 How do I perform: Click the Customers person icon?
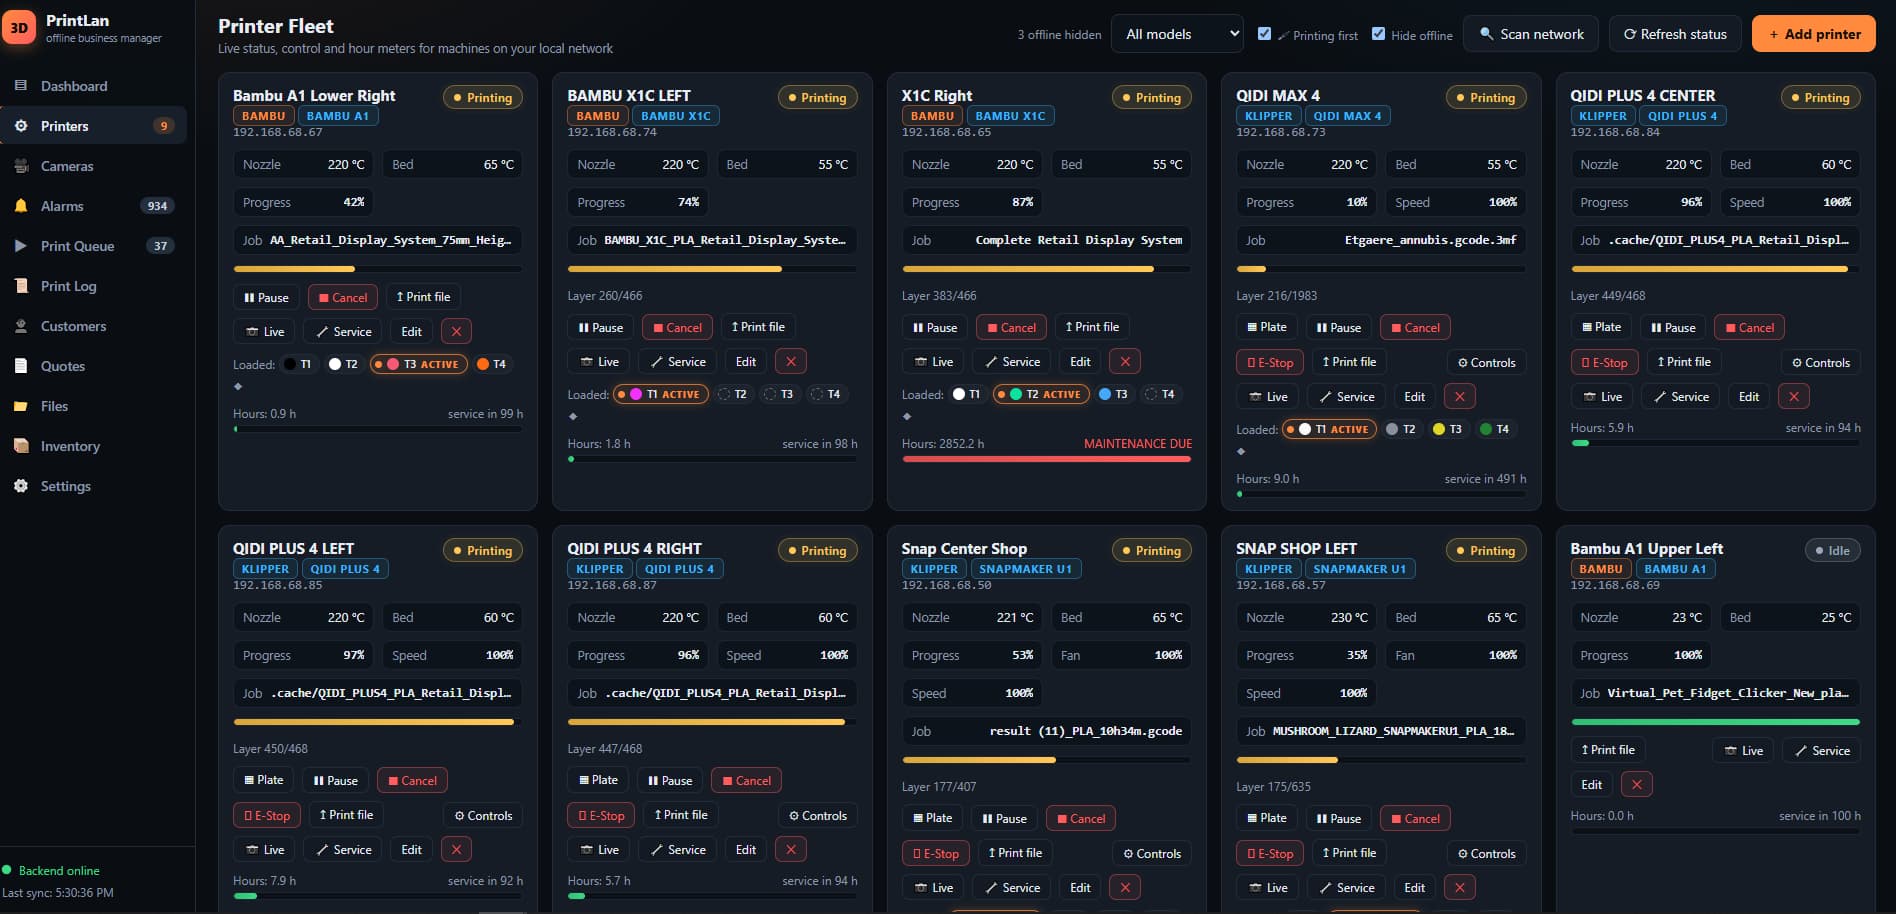21,326
